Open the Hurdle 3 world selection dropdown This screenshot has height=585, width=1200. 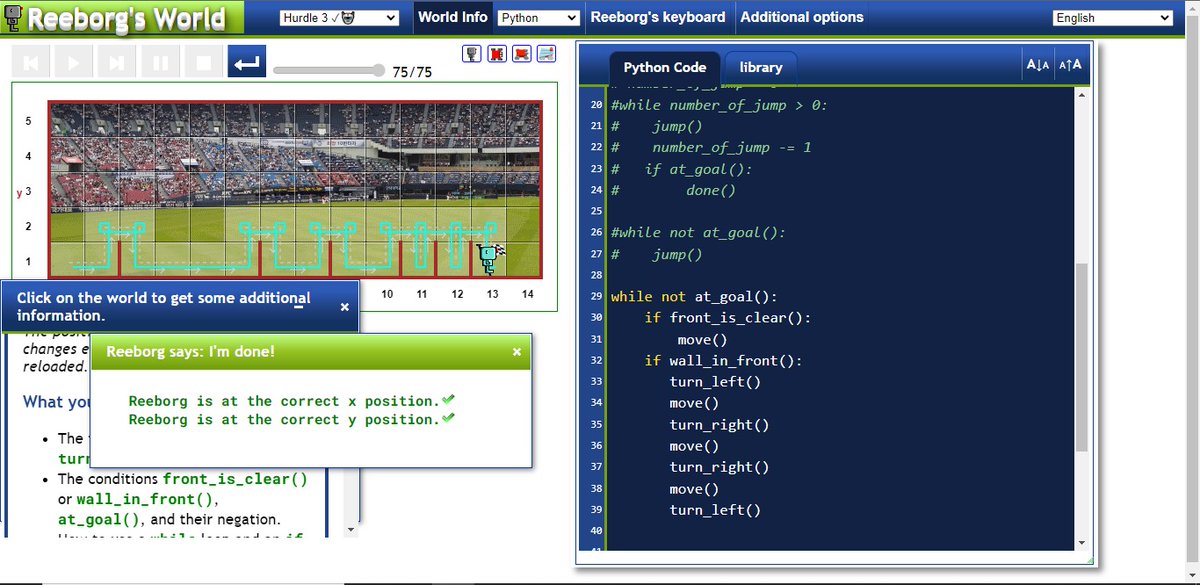pyautogui.click(x=340, y=17)
